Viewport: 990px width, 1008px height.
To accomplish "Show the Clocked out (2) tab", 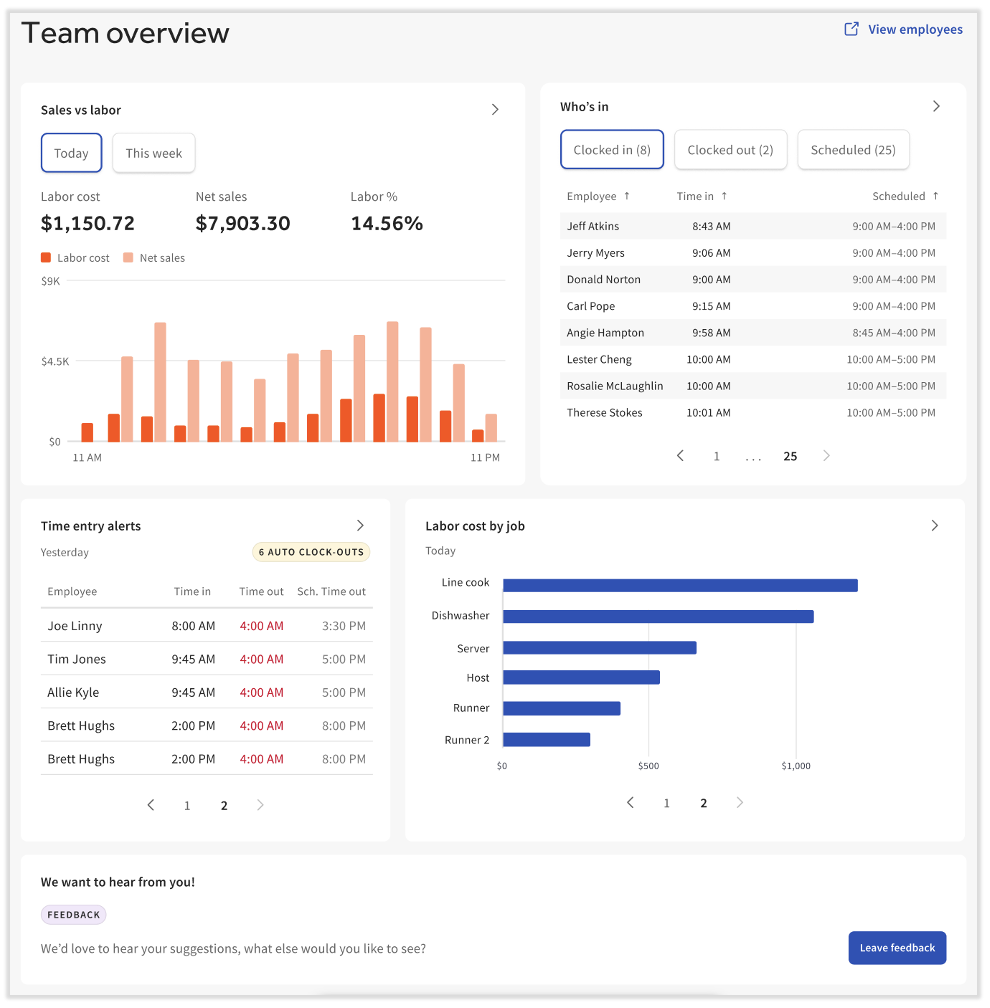I will click(x=730, y=150).
